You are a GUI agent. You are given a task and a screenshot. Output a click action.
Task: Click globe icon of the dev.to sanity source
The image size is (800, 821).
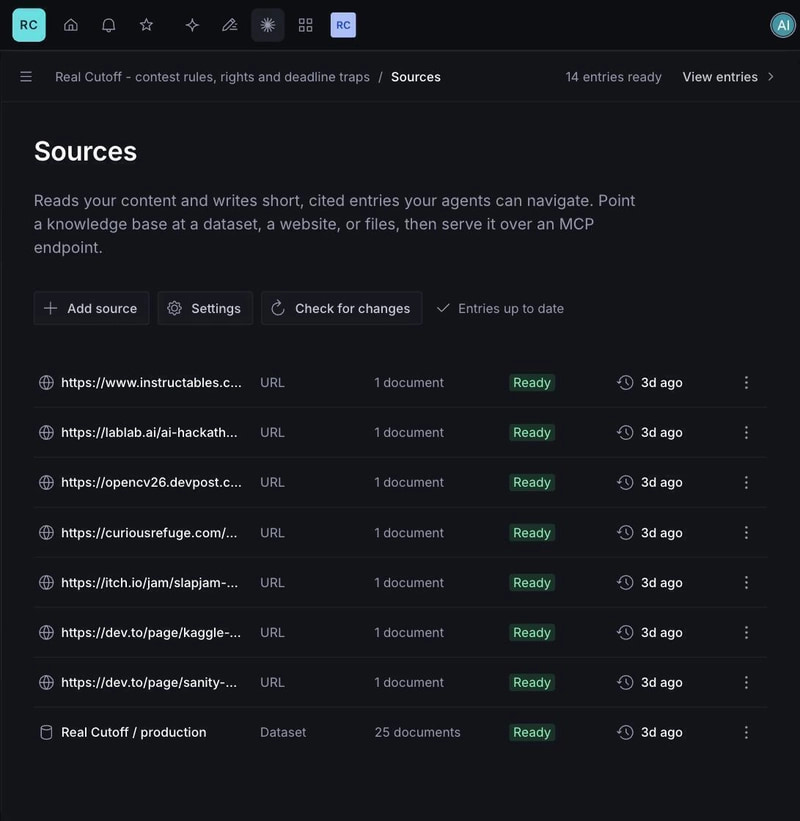(46, 682)
